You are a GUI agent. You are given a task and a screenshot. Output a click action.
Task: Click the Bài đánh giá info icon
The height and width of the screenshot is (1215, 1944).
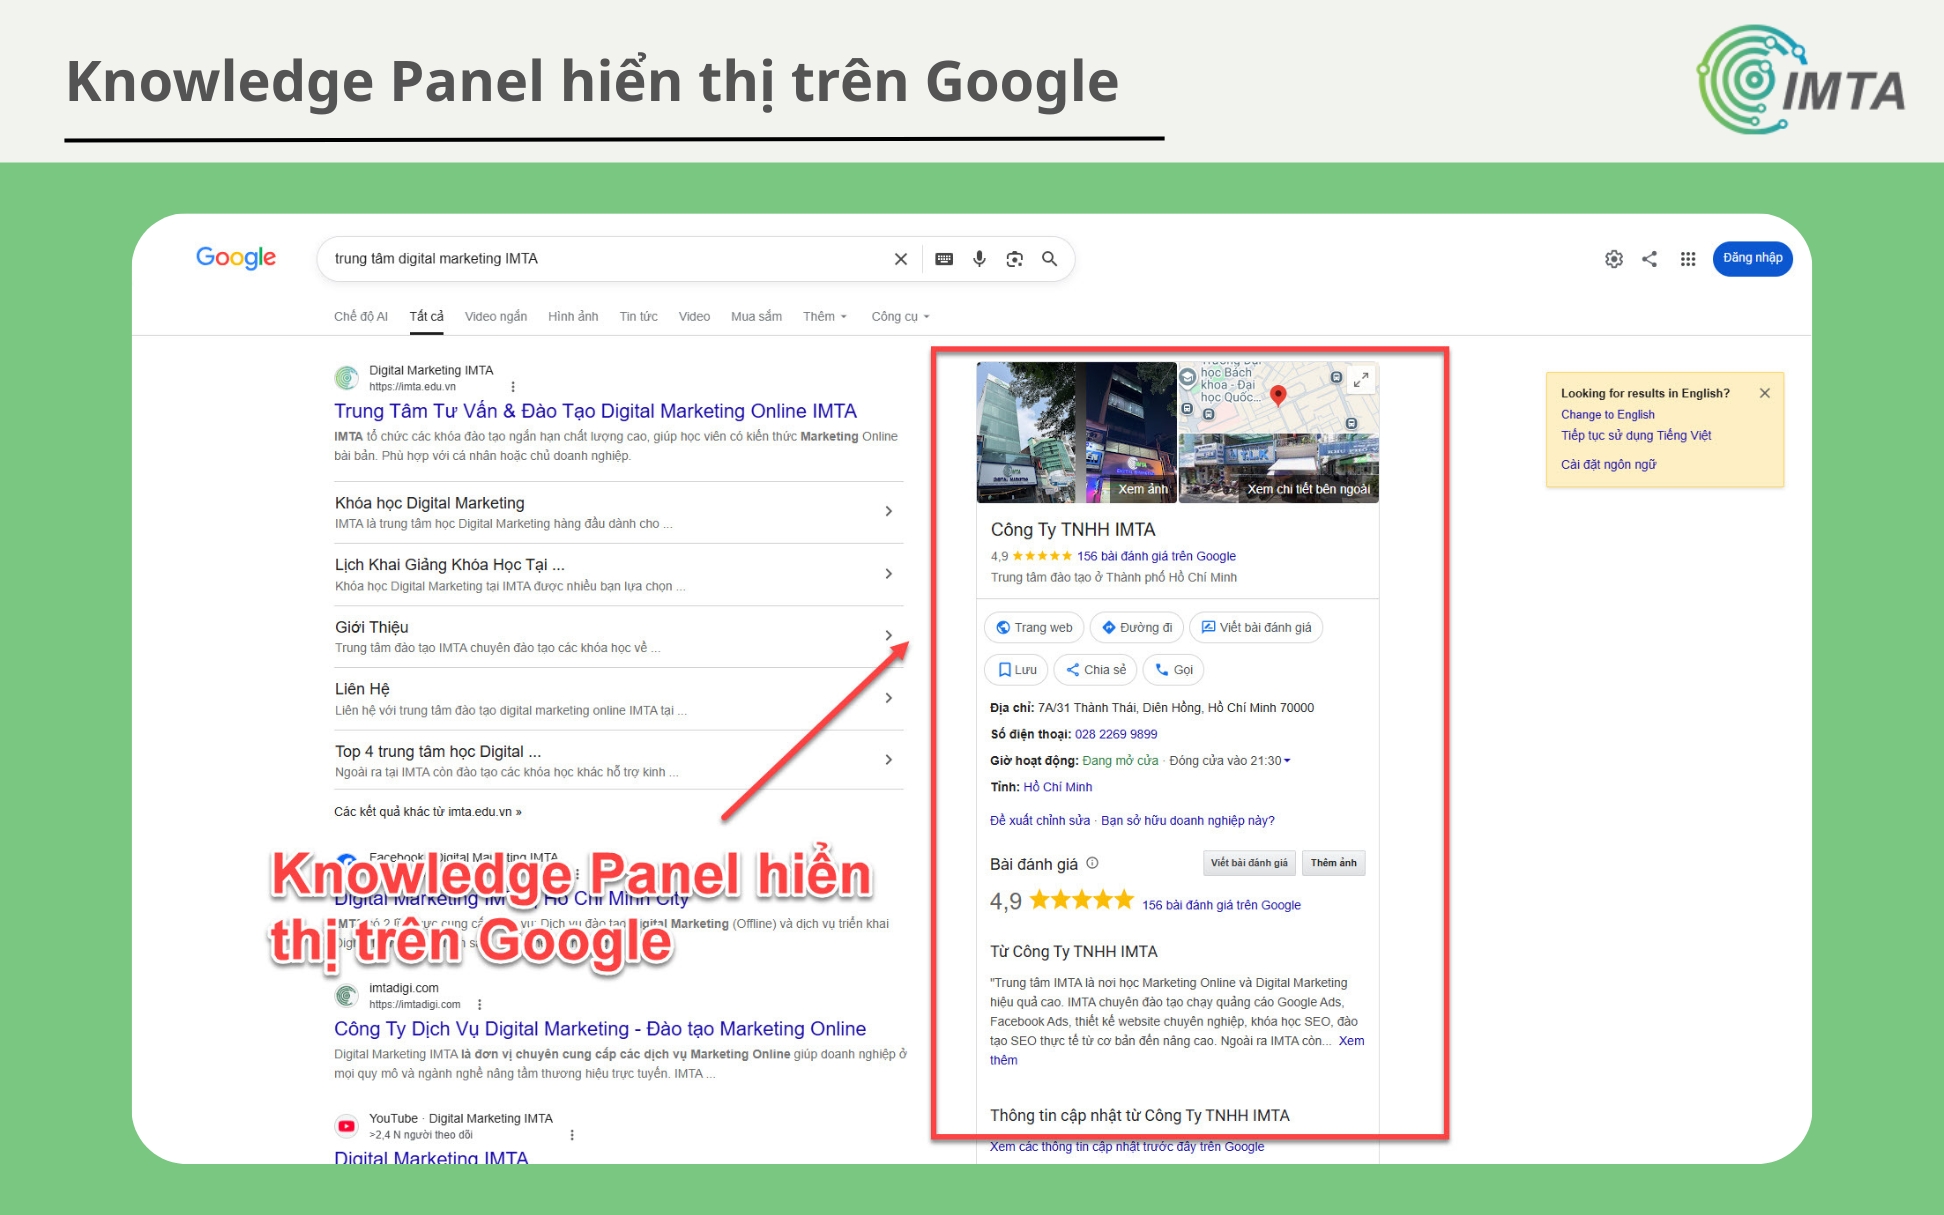(1093, 863)
